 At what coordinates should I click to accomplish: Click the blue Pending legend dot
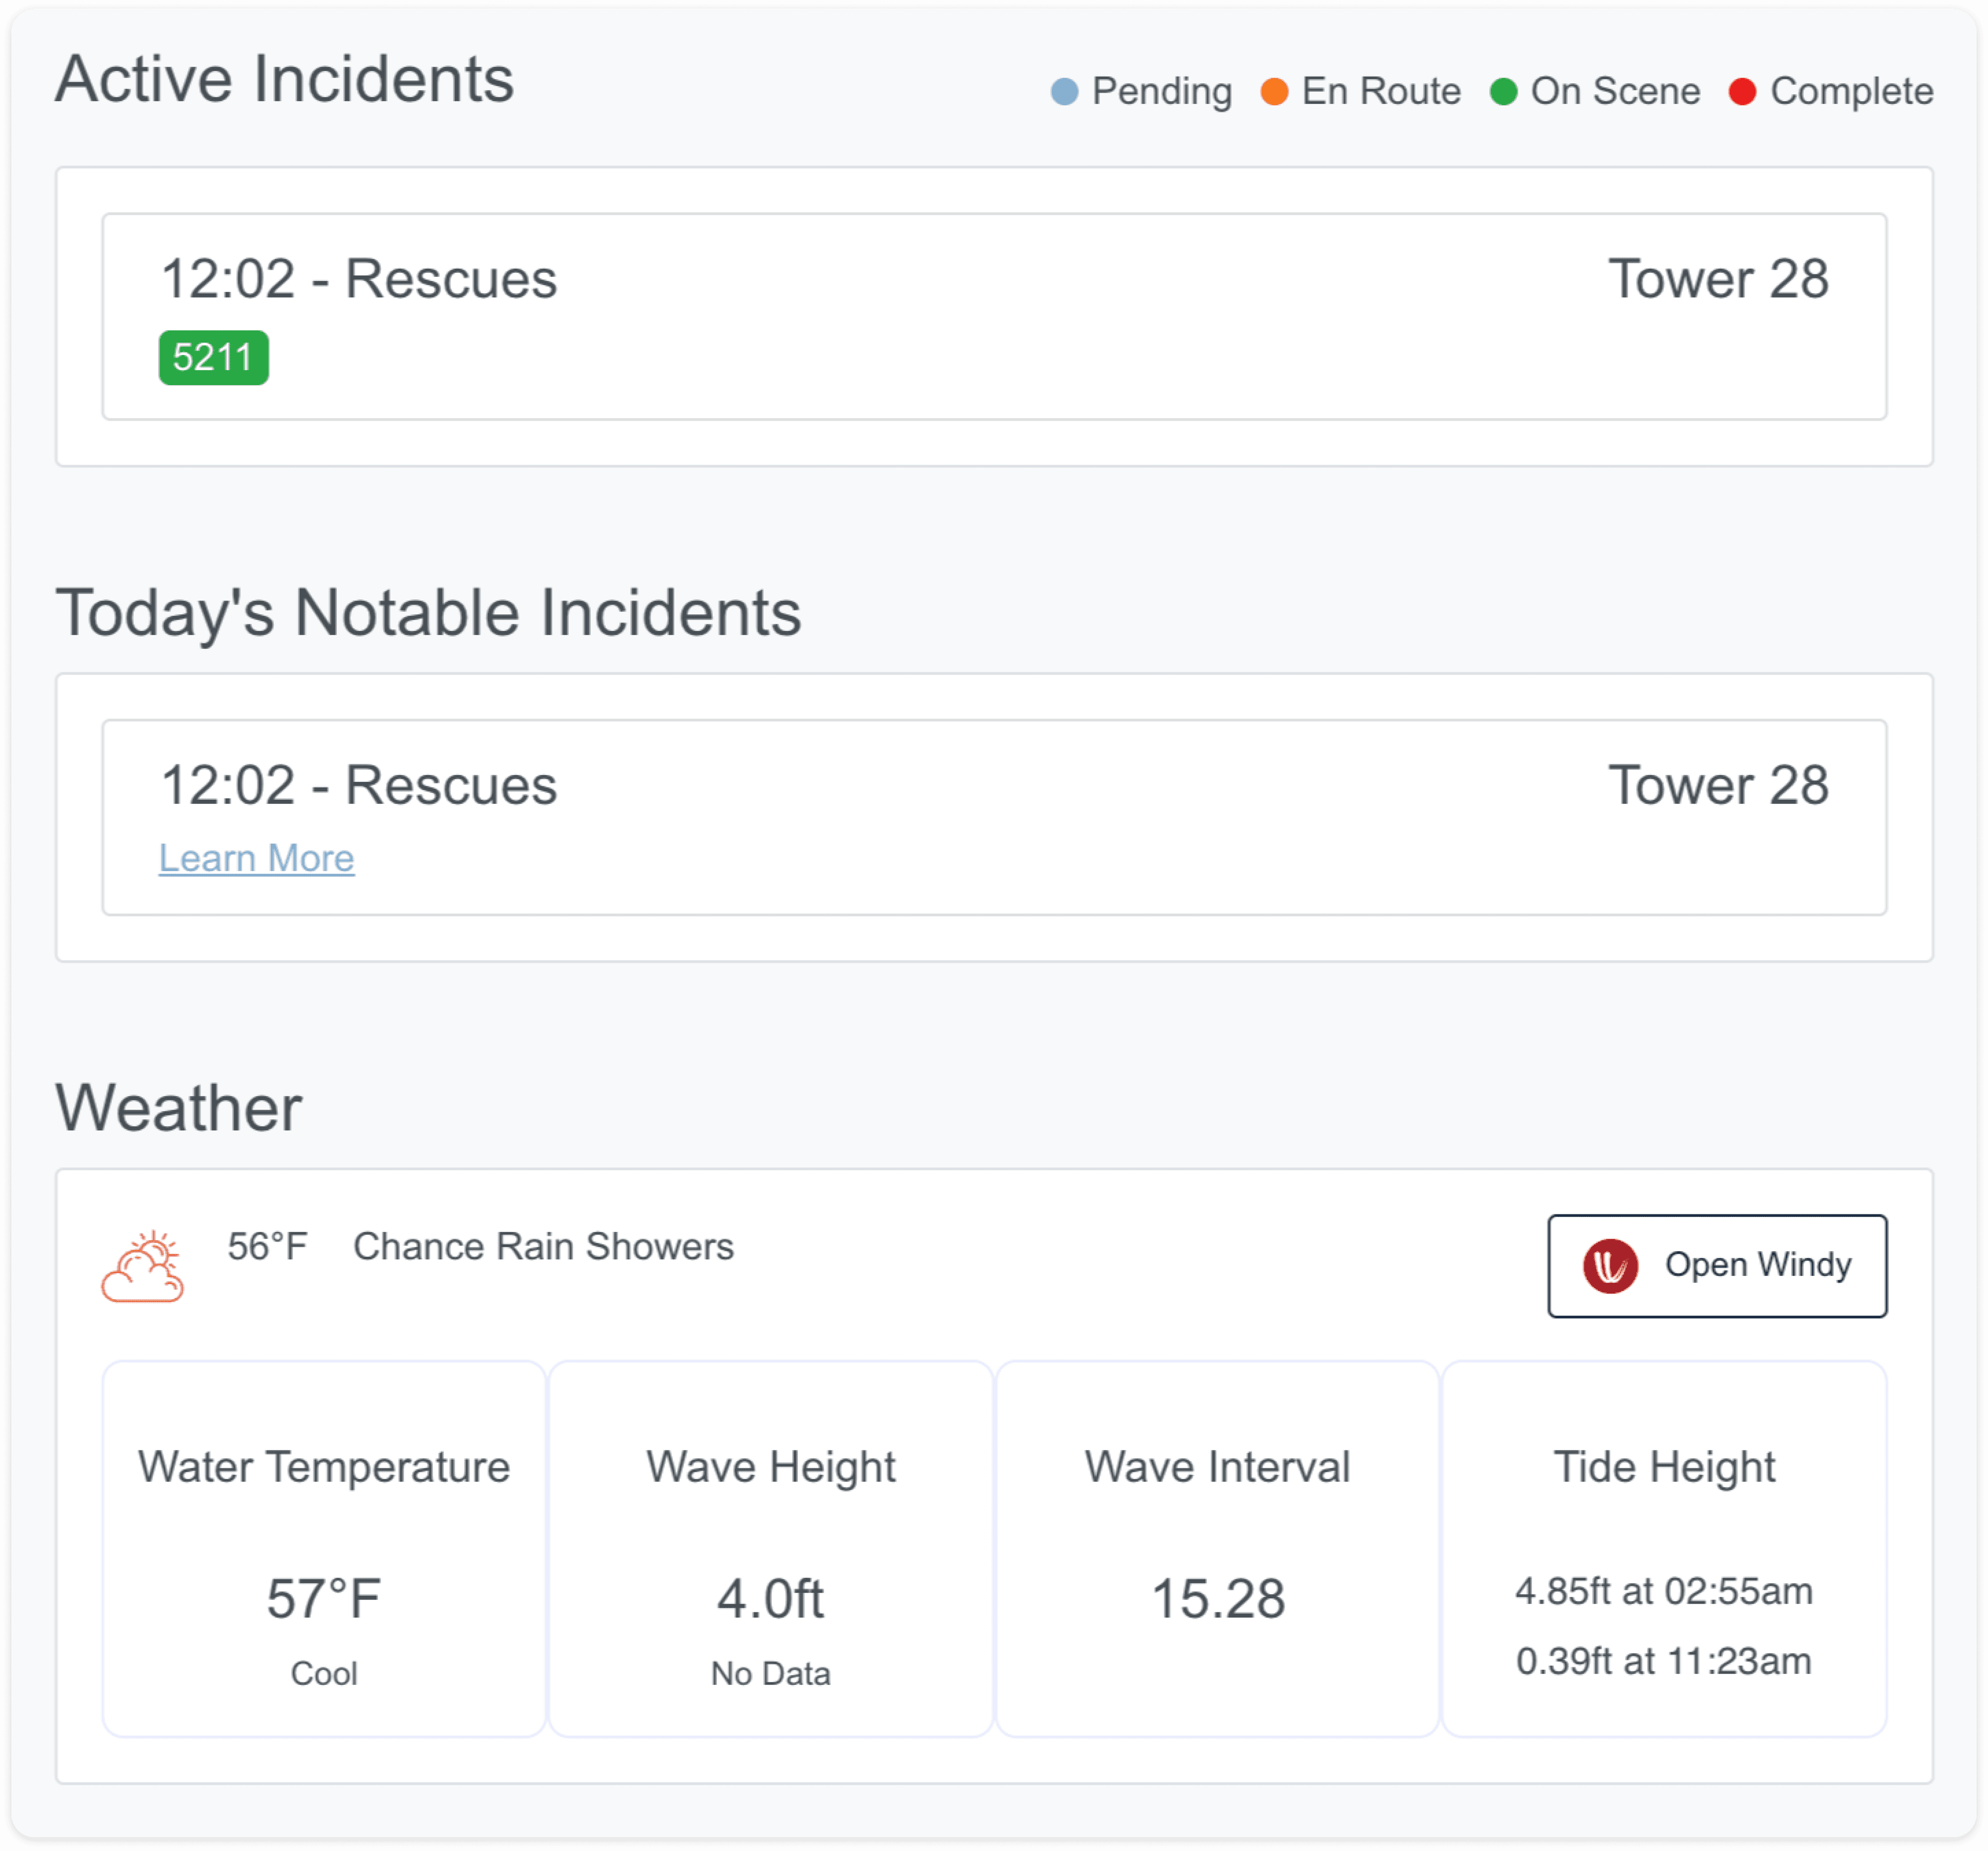(1065, 92)
